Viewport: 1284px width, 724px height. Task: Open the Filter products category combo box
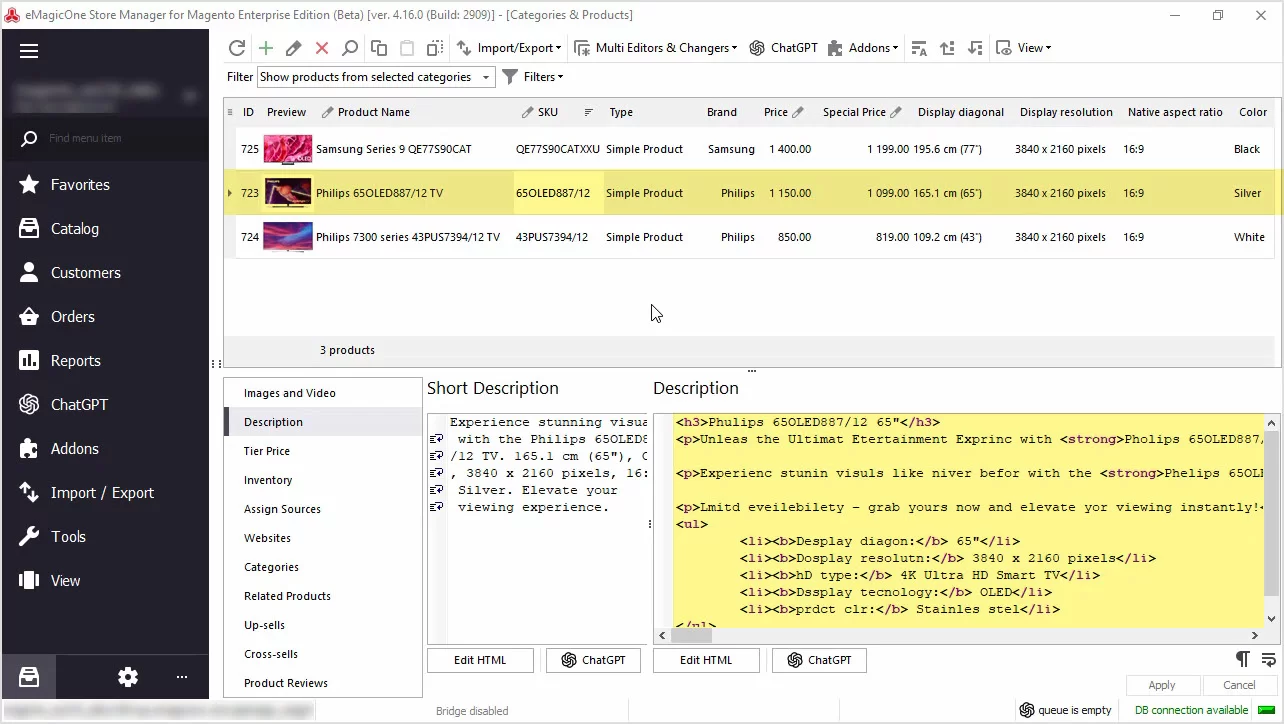tap(376, 77)
